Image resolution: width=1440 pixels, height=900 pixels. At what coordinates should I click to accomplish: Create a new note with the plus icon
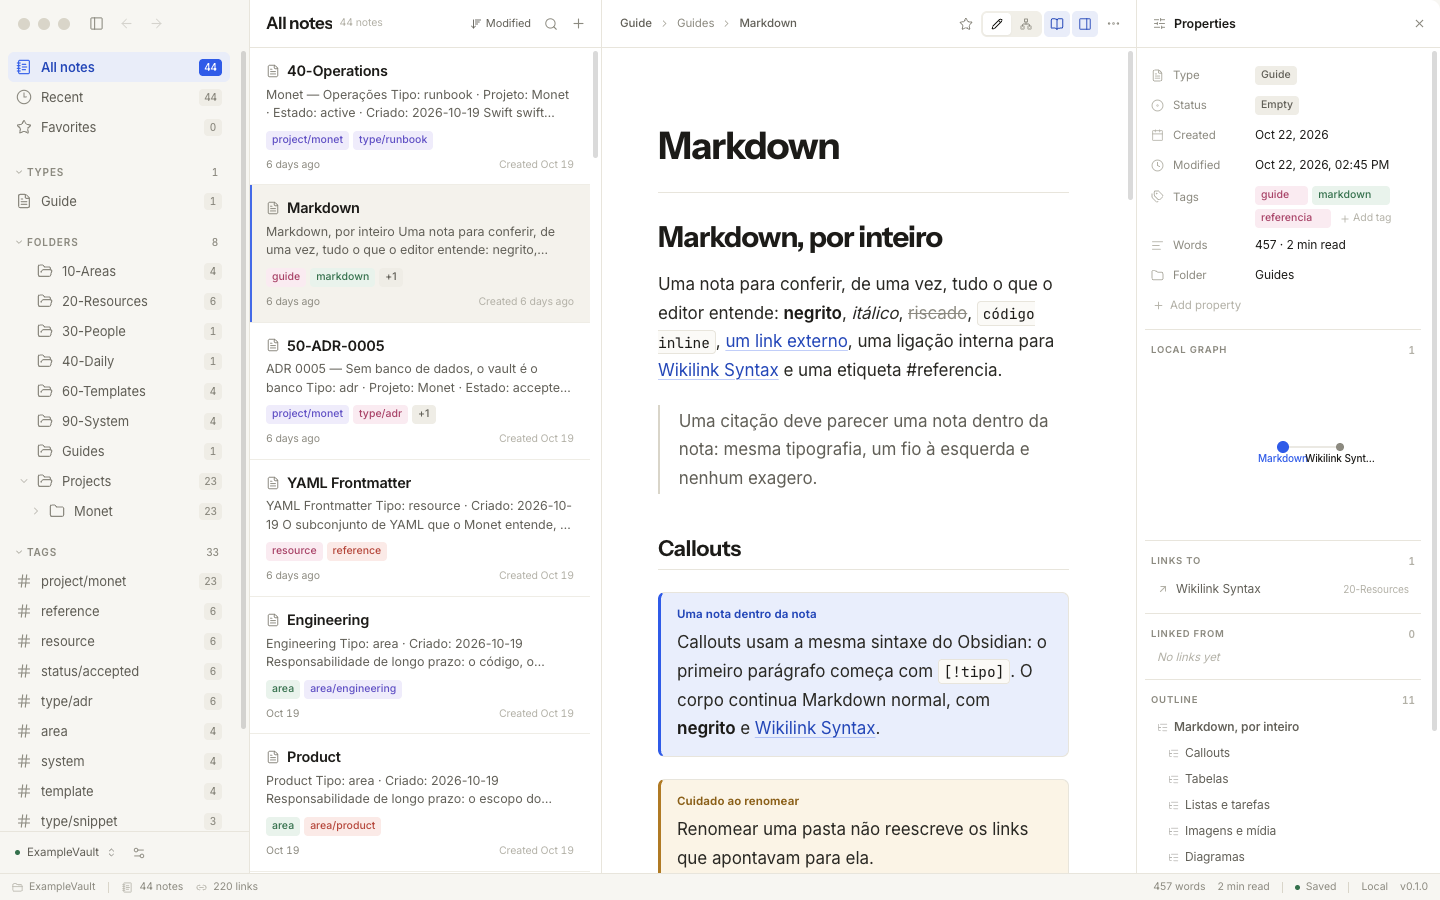(x=578, y=24)
